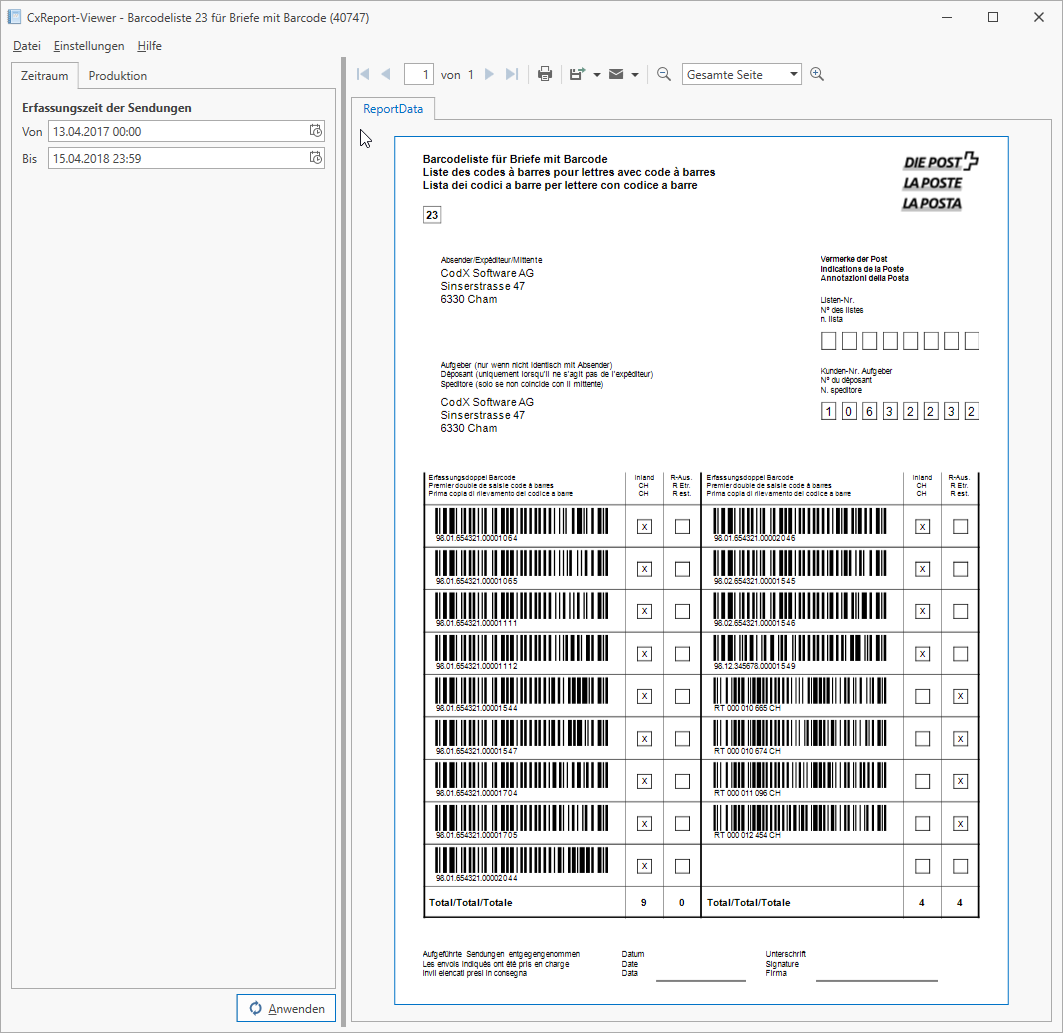Open the date picker for the Von field
The image size is (1063, 1033).
point(316,131)
